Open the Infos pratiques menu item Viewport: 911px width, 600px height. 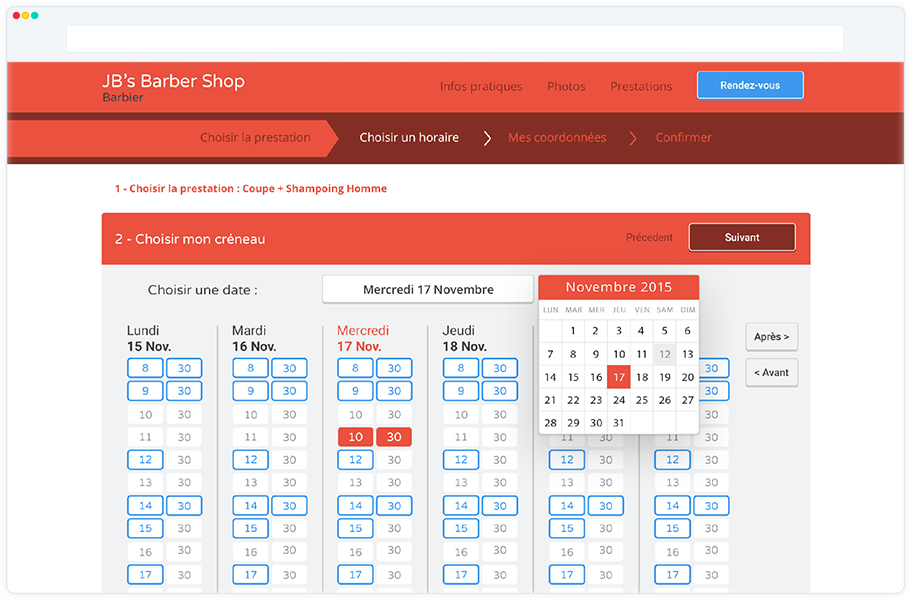point(480,87)
